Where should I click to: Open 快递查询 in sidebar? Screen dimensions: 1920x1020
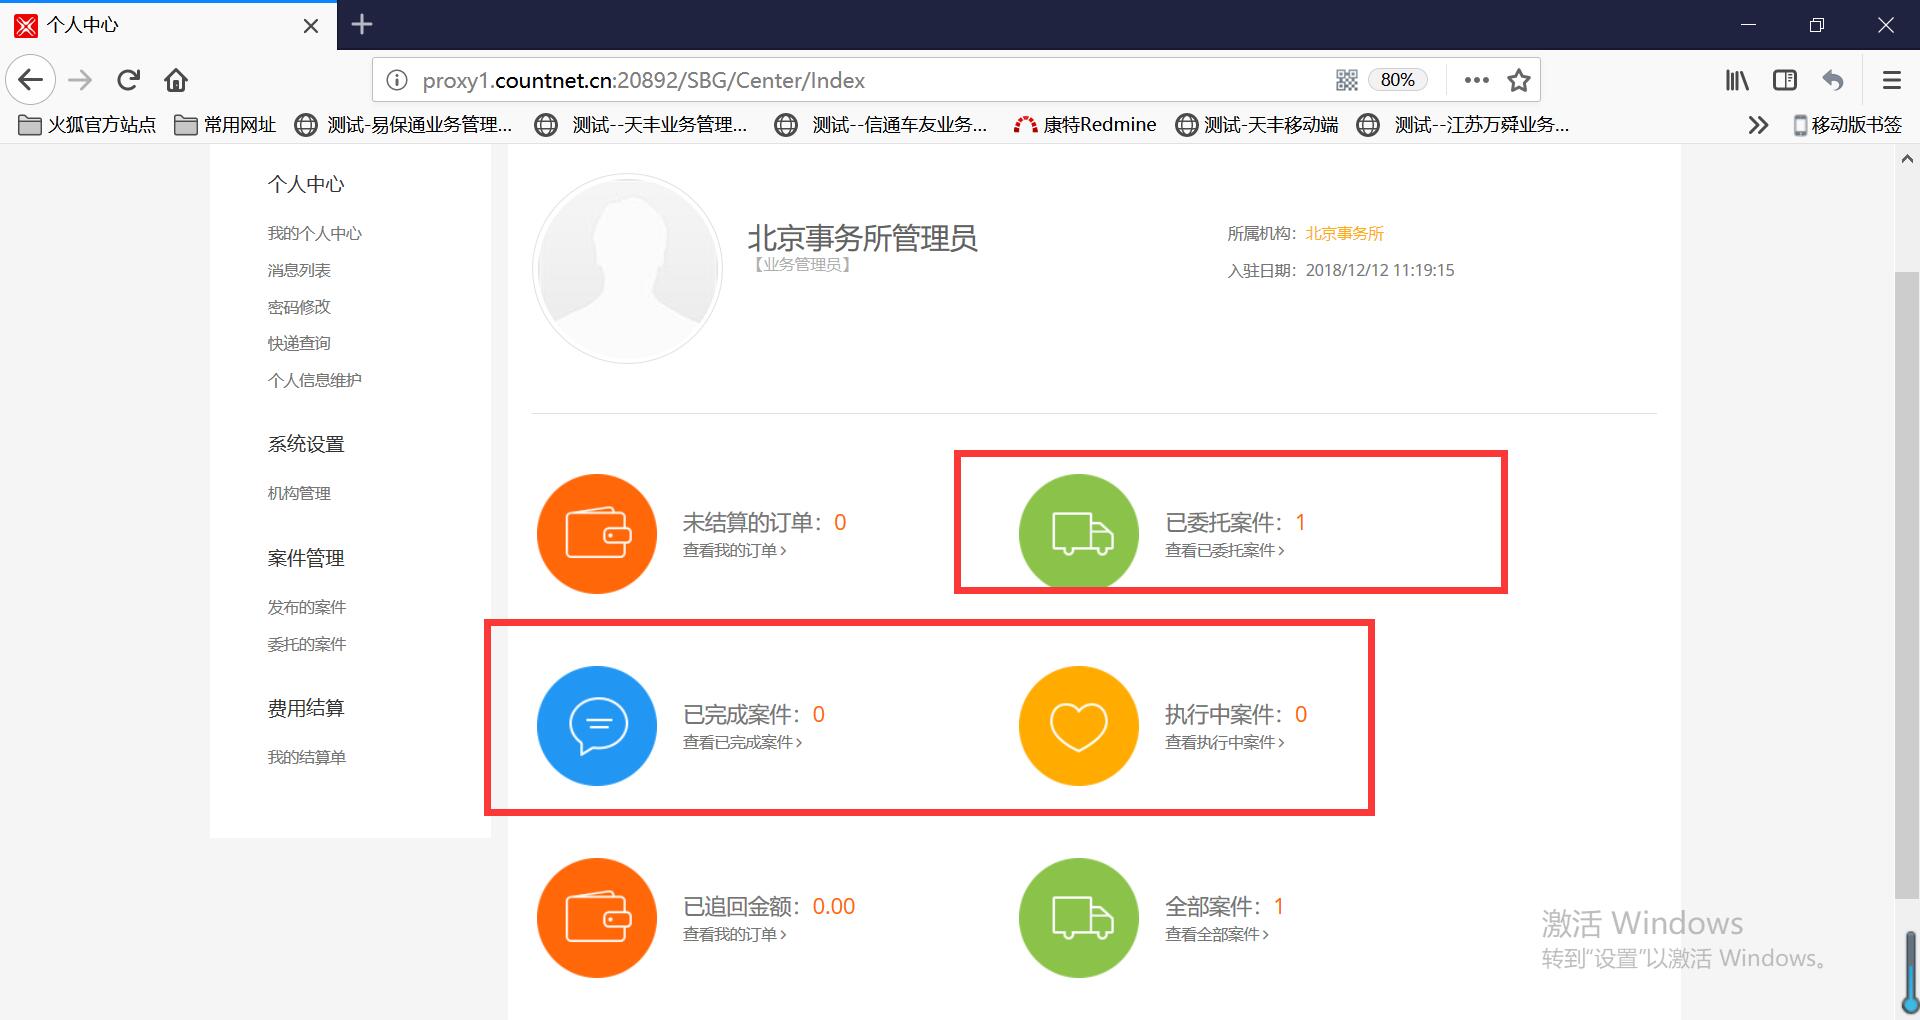click(299, 343)
